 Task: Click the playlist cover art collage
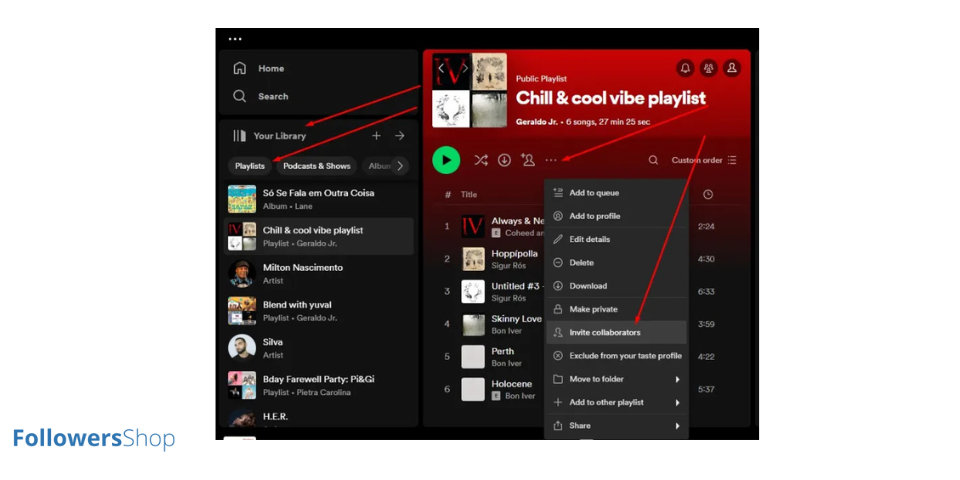coord(470,90)
